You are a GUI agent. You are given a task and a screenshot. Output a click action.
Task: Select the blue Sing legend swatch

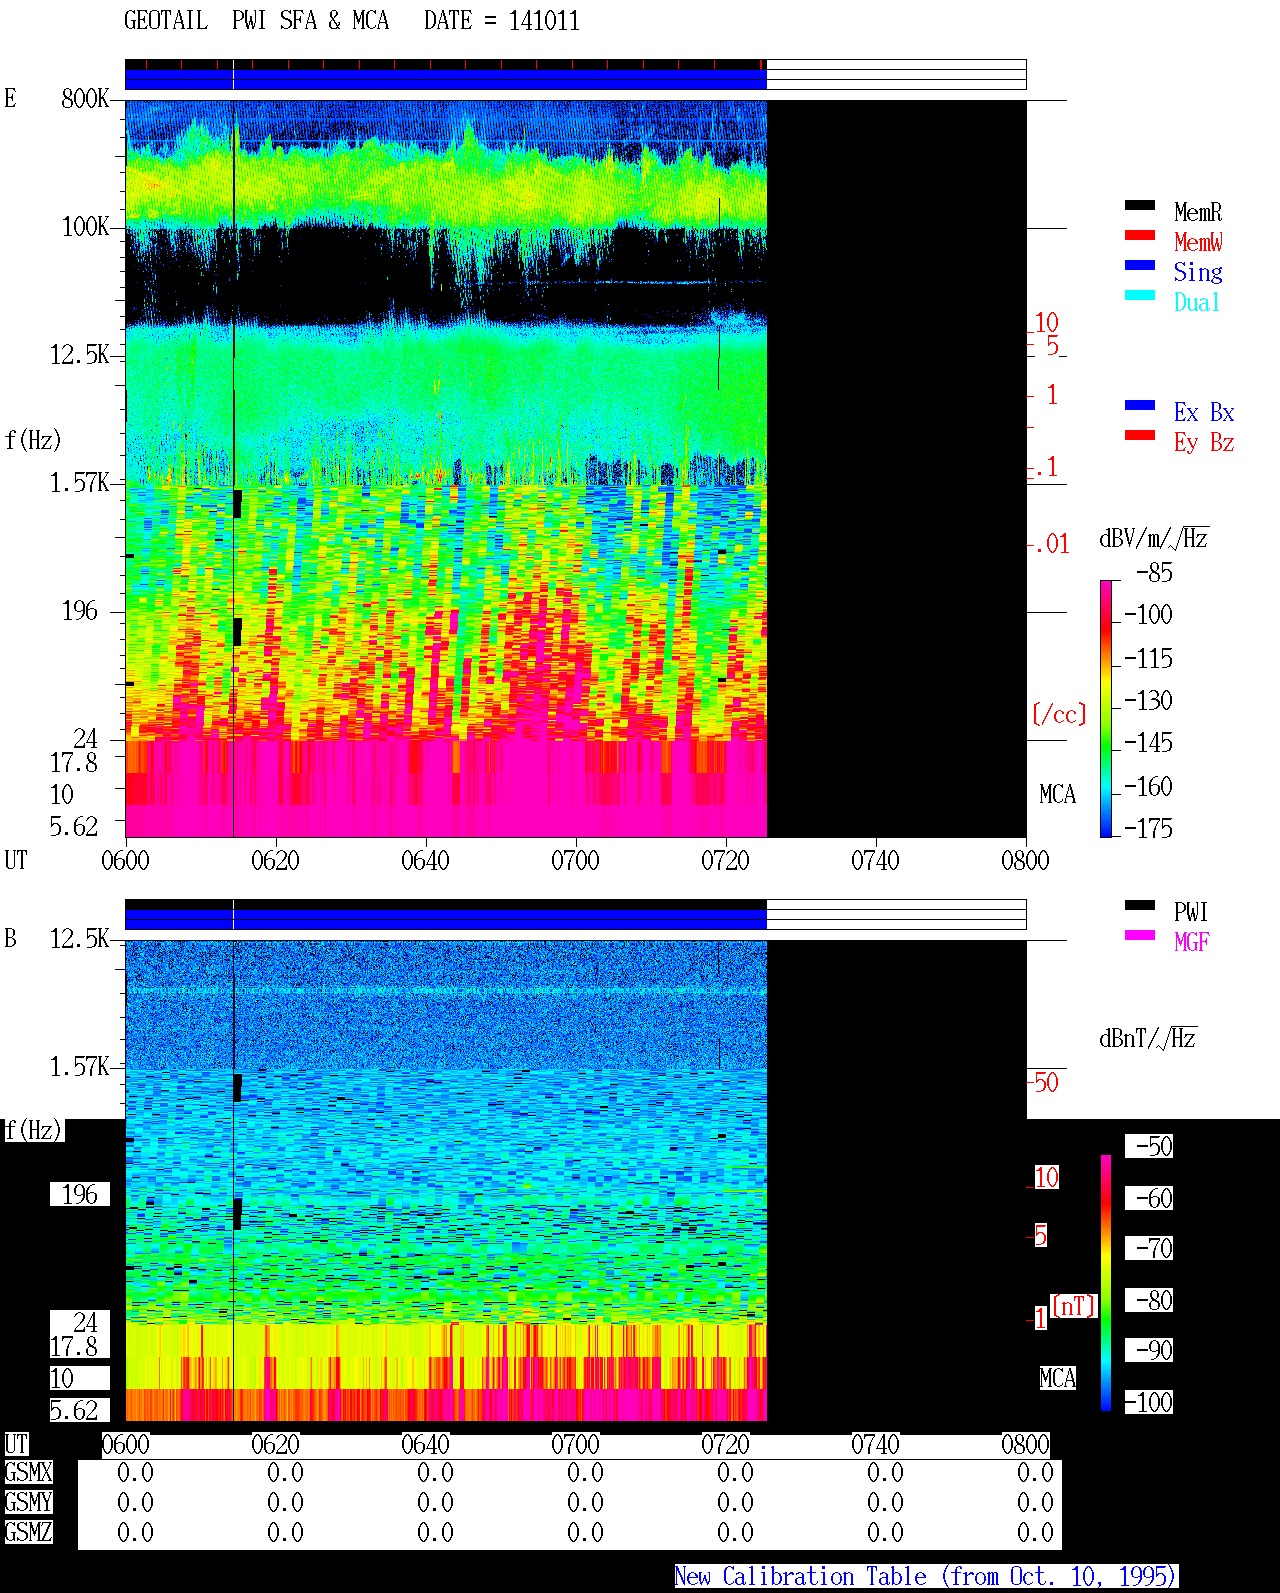[x=1140, y=265]
